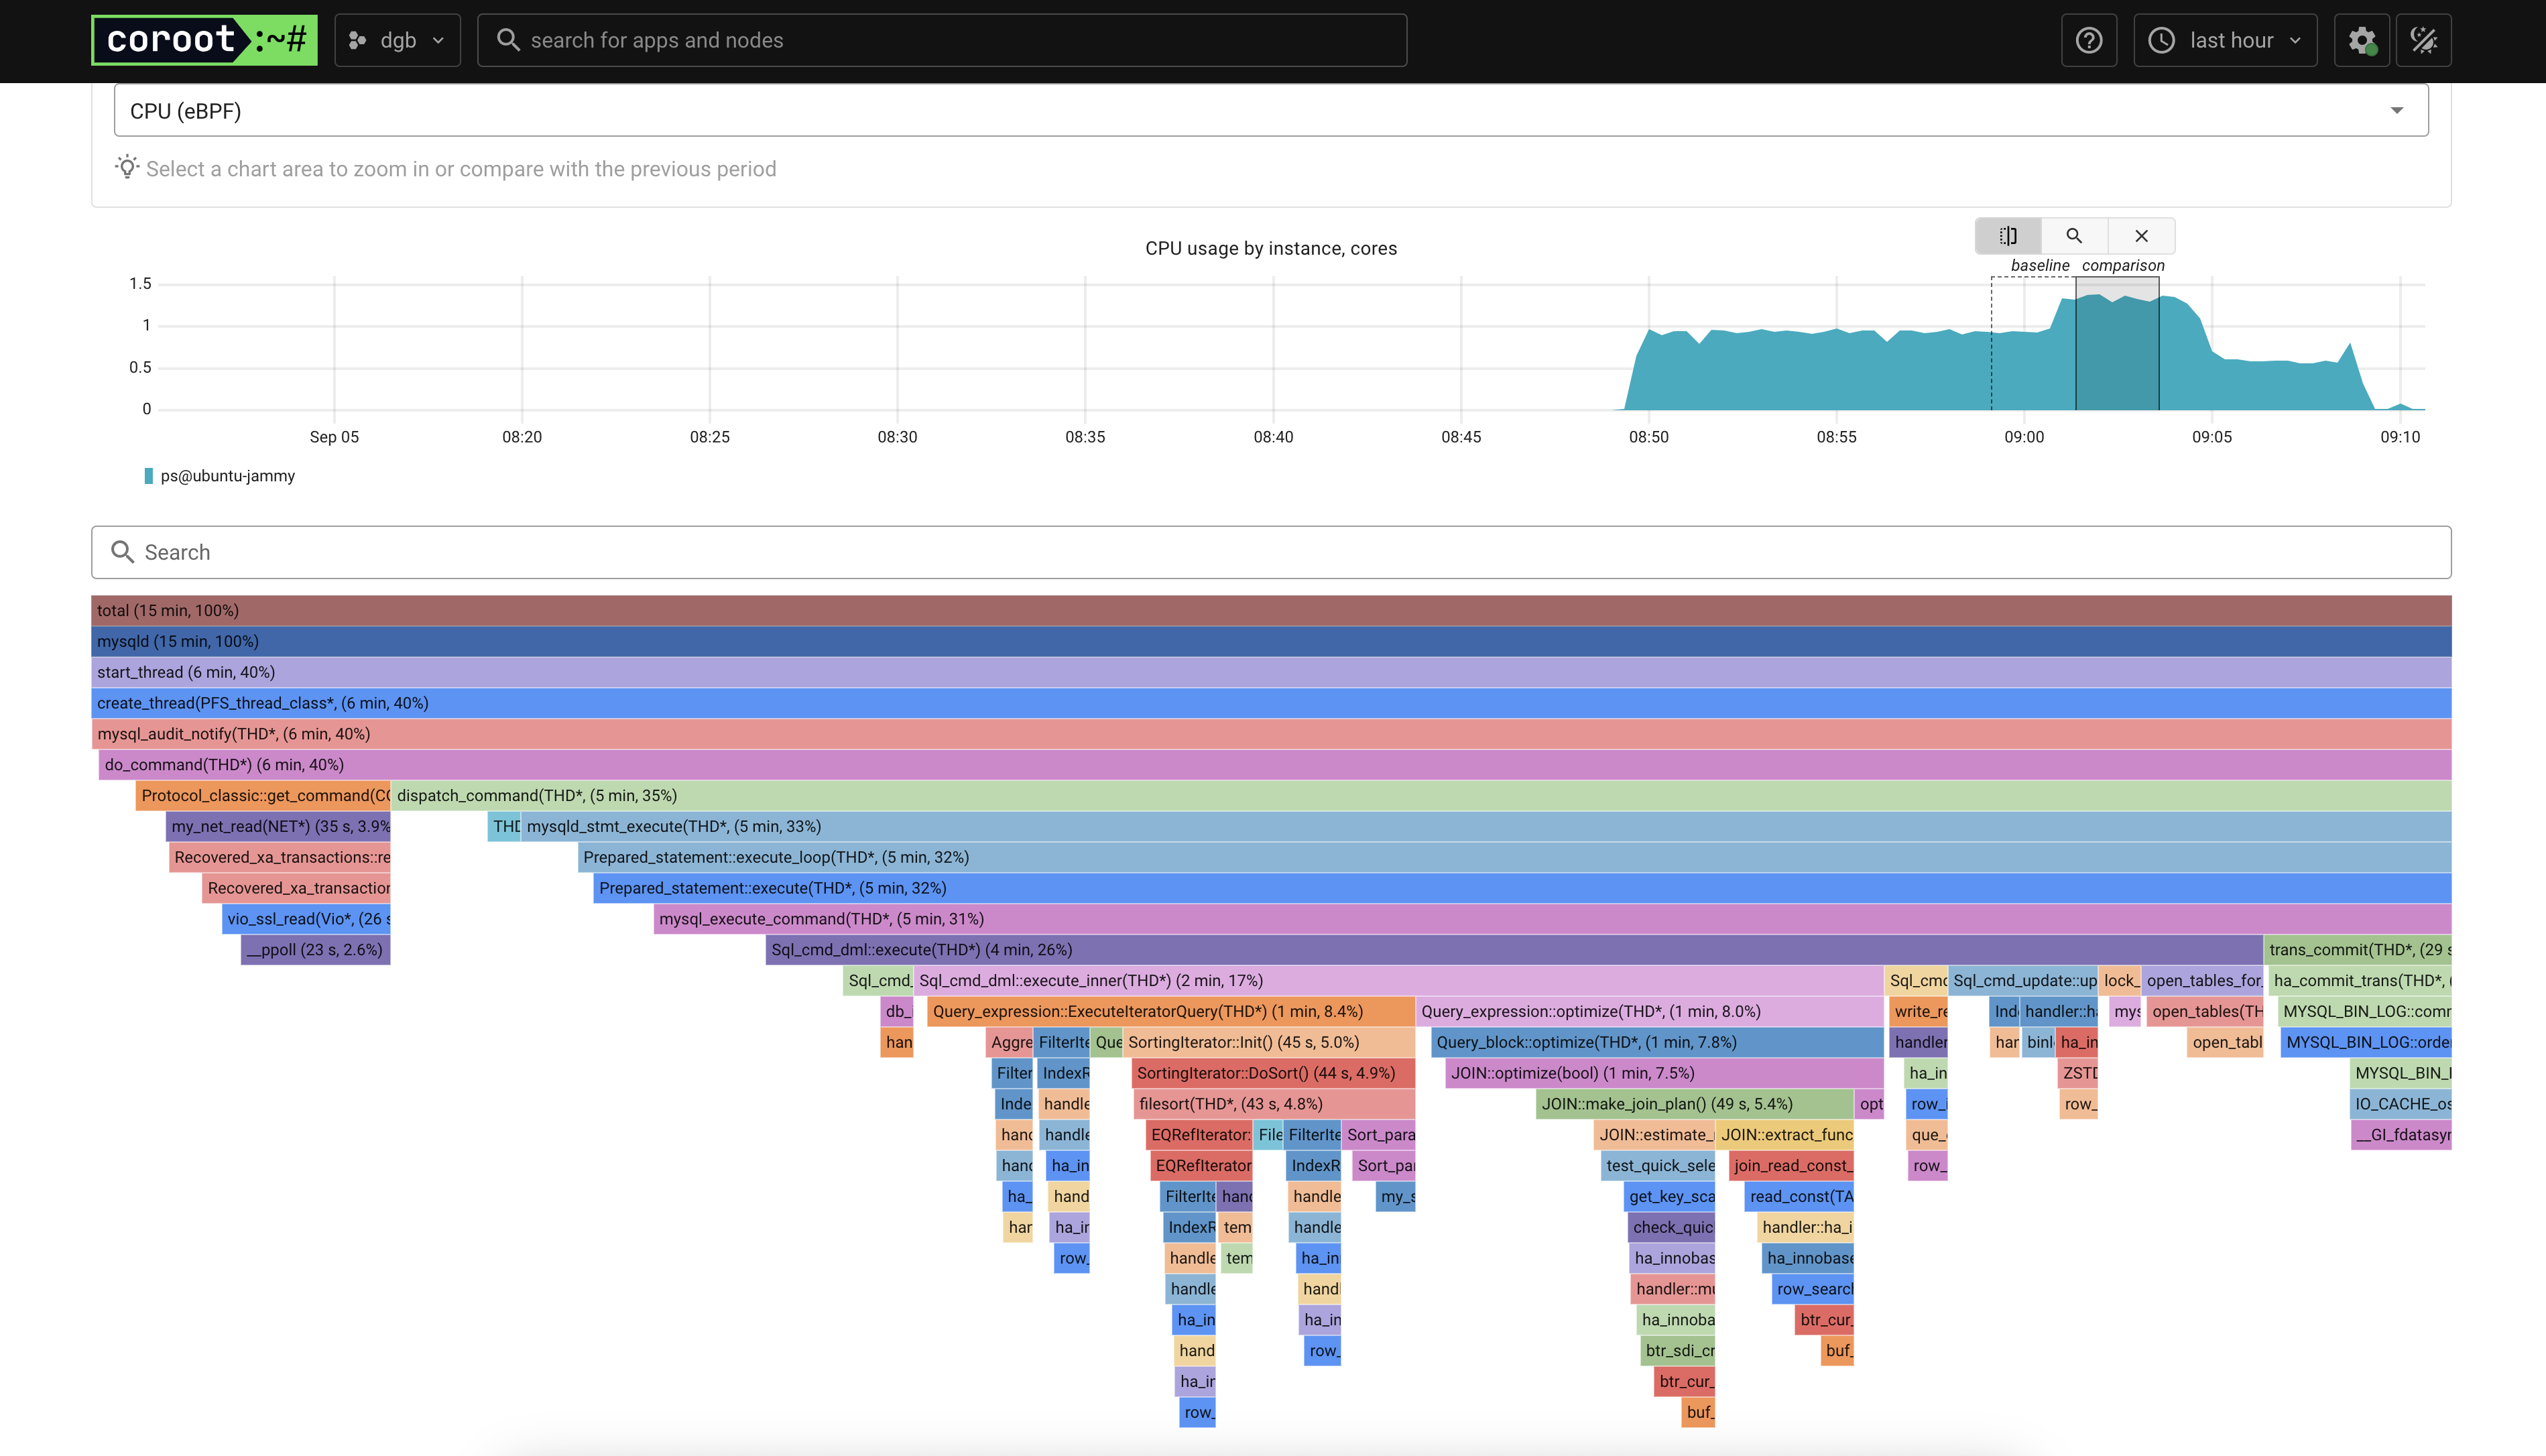Click the Sql_cmd_dml::execute_inner frame
Viewport: 2546px width, 1456px height.
pos(1399,981)
